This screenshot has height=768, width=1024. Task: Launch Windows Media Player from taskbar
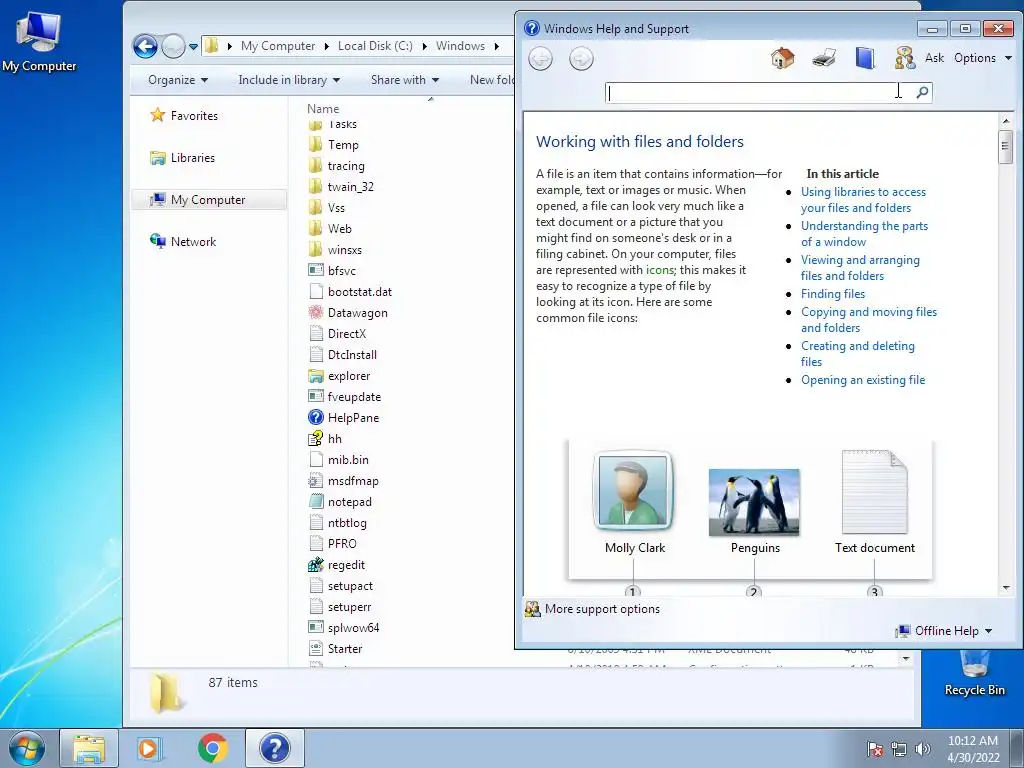pyautogui.click(x=148, y=748)
